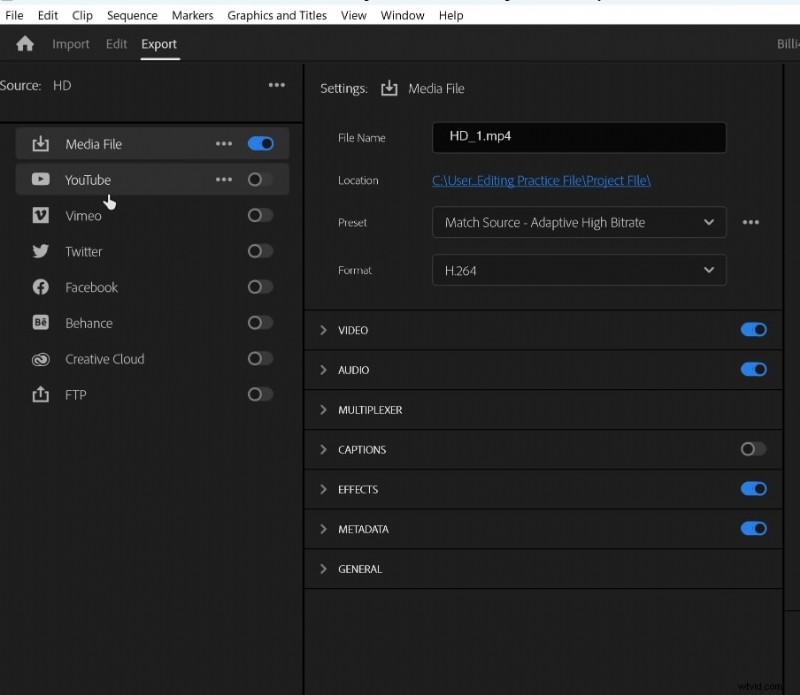The height and width of the screenshot is (695, 800).
Task: Expand the Multiplexer section
Action: click(x=323, y=409)
